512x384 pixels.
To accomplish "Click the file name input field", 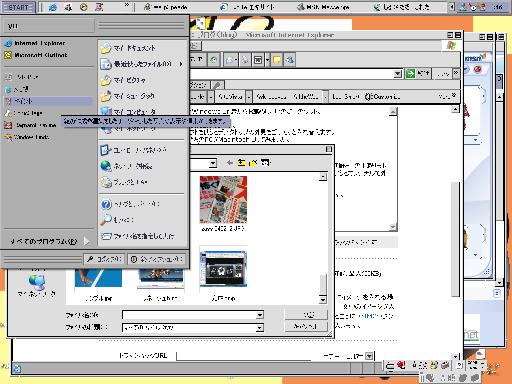I will tap(190, 315).
